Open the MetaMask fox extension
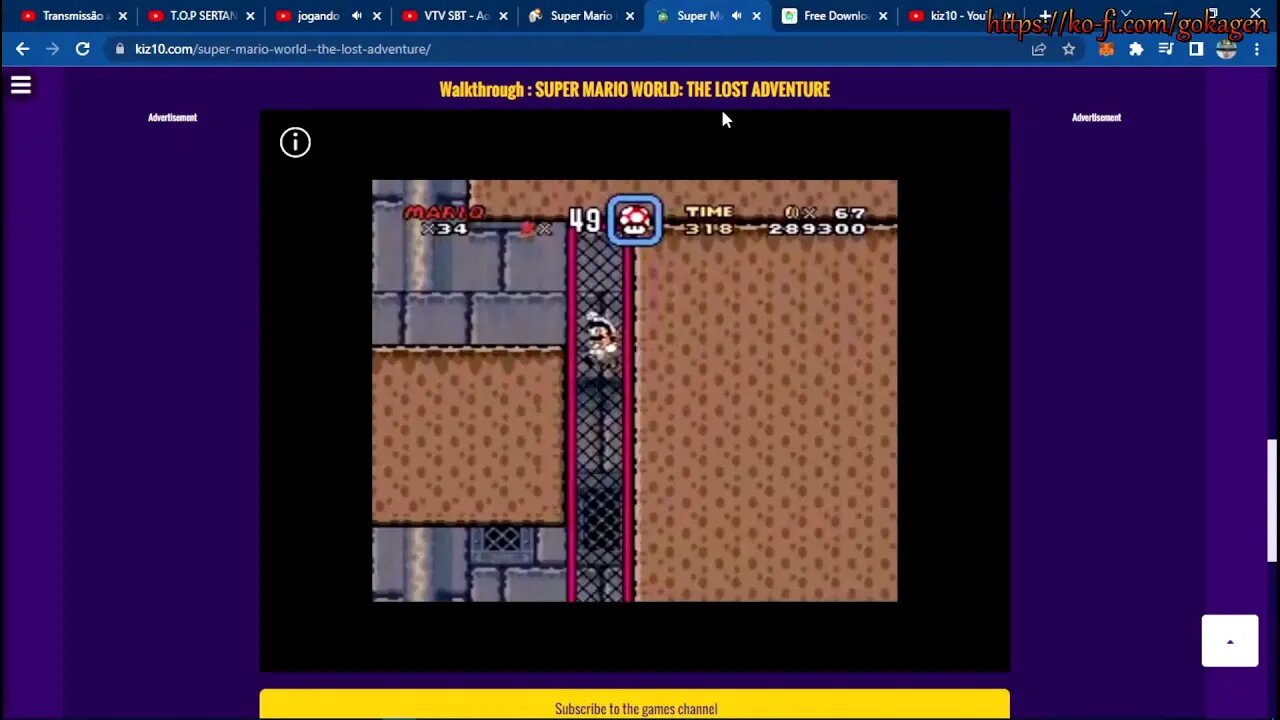Image resolution: width=1280 pixels, height=720 pixels. pyautogui.click(x=1106, y=49)
